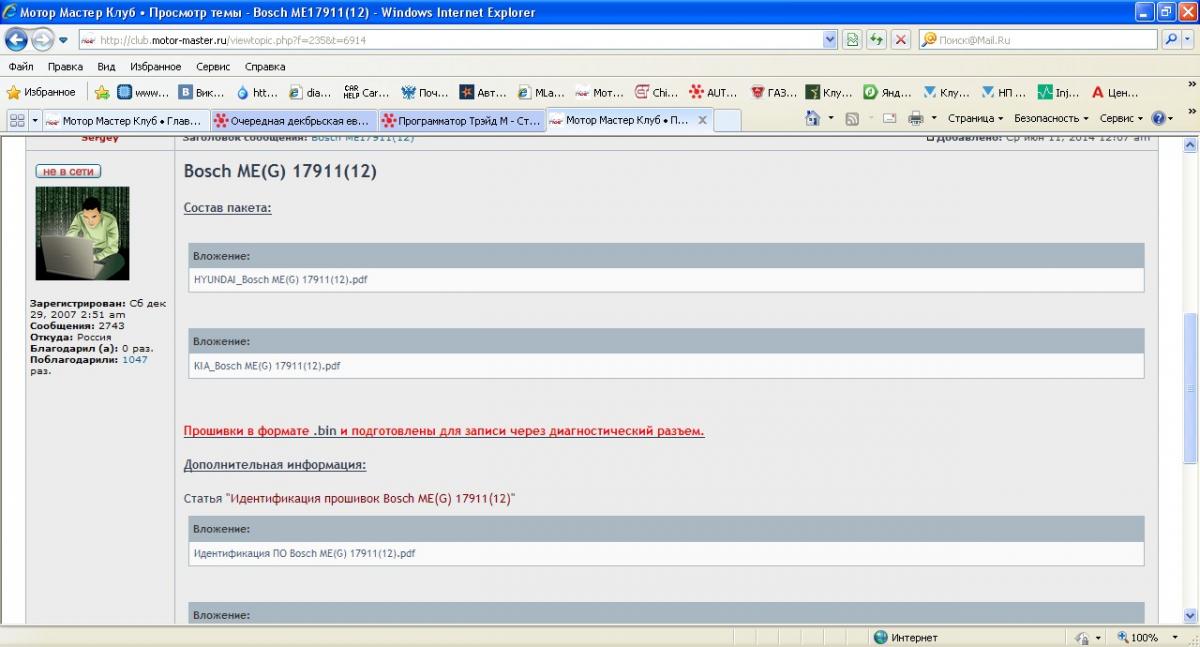This screenshot has height=647, width=1200.
Task: Open the Сервис menu in menu bar
Action: (x=213, y=67)
